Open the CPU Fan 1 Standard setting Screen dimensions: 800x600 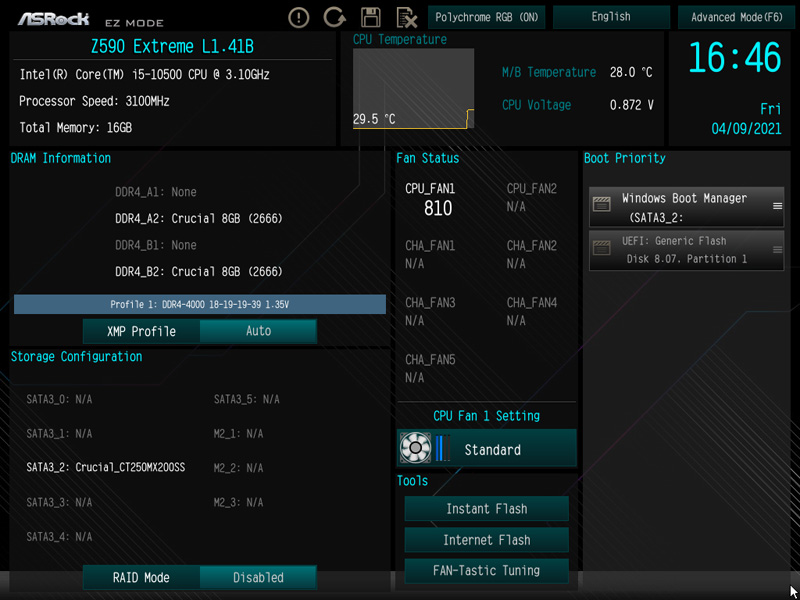(487, 448)
